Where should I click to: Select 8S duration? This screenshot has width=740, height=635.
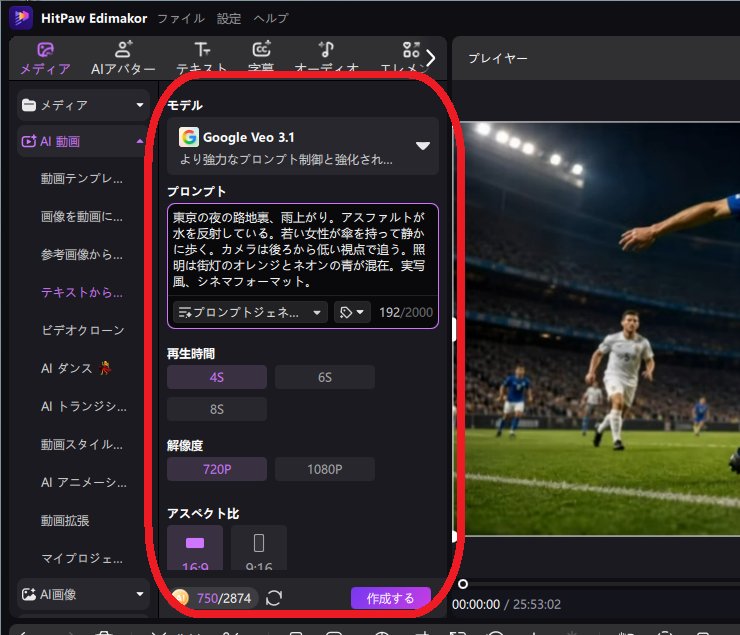(217, 409)
